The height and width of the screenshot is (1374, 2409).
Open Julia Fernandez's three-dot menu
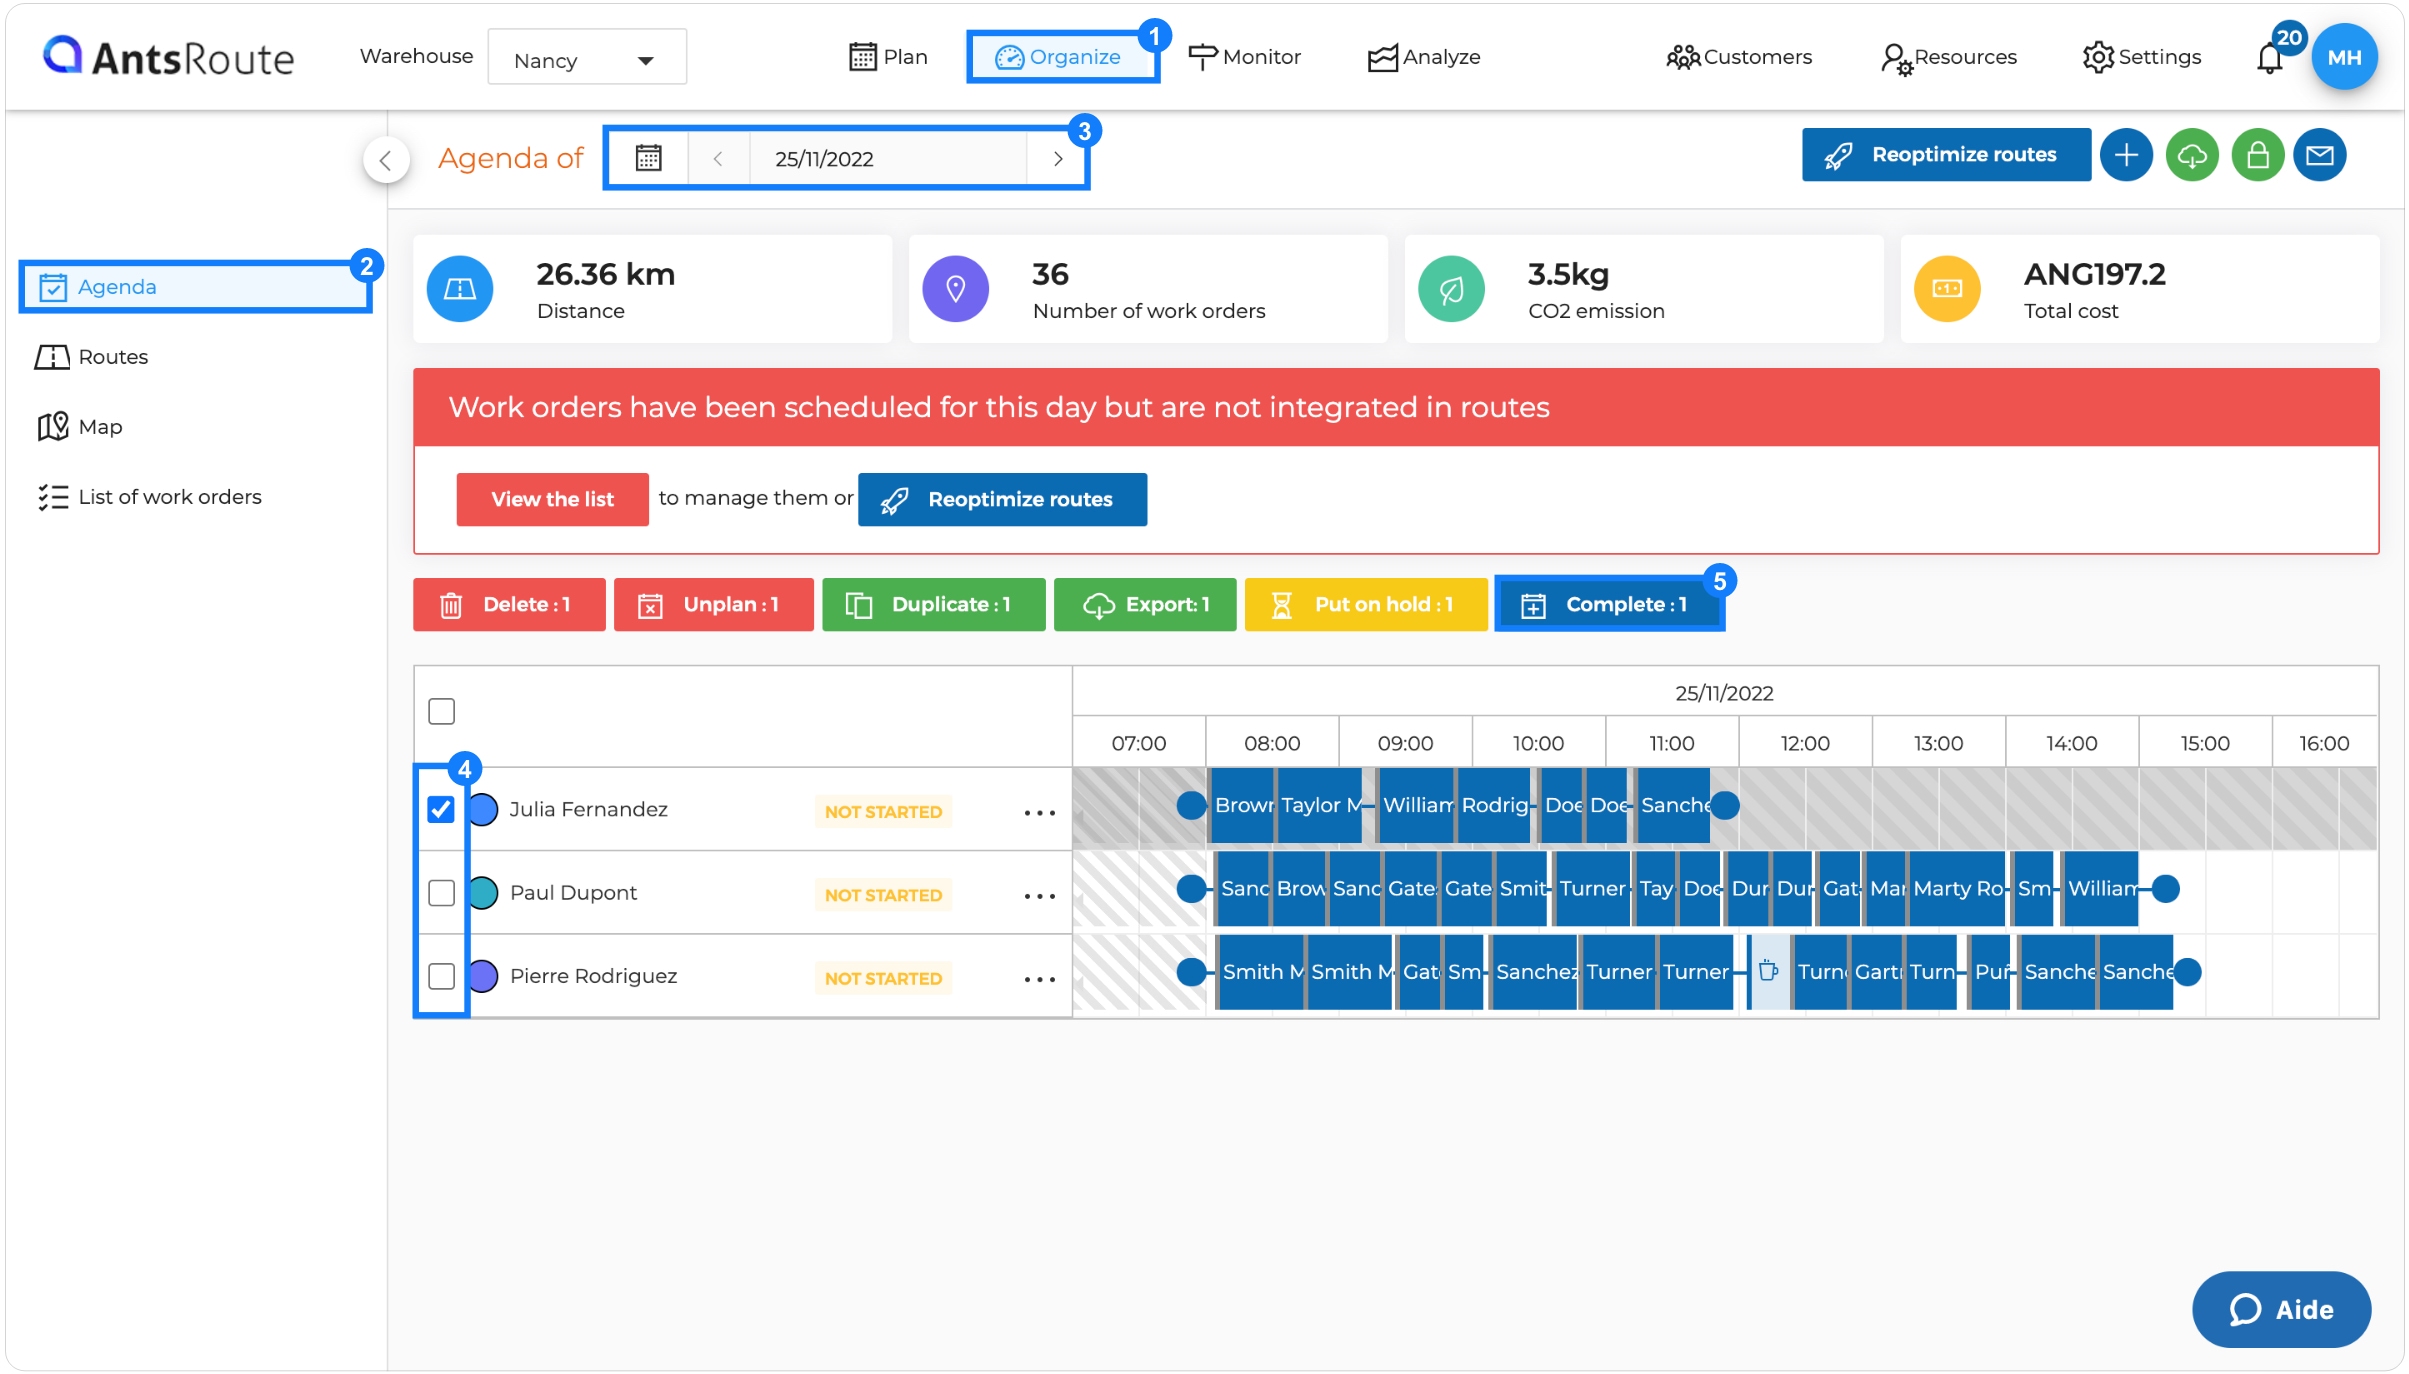point(1040,813)
